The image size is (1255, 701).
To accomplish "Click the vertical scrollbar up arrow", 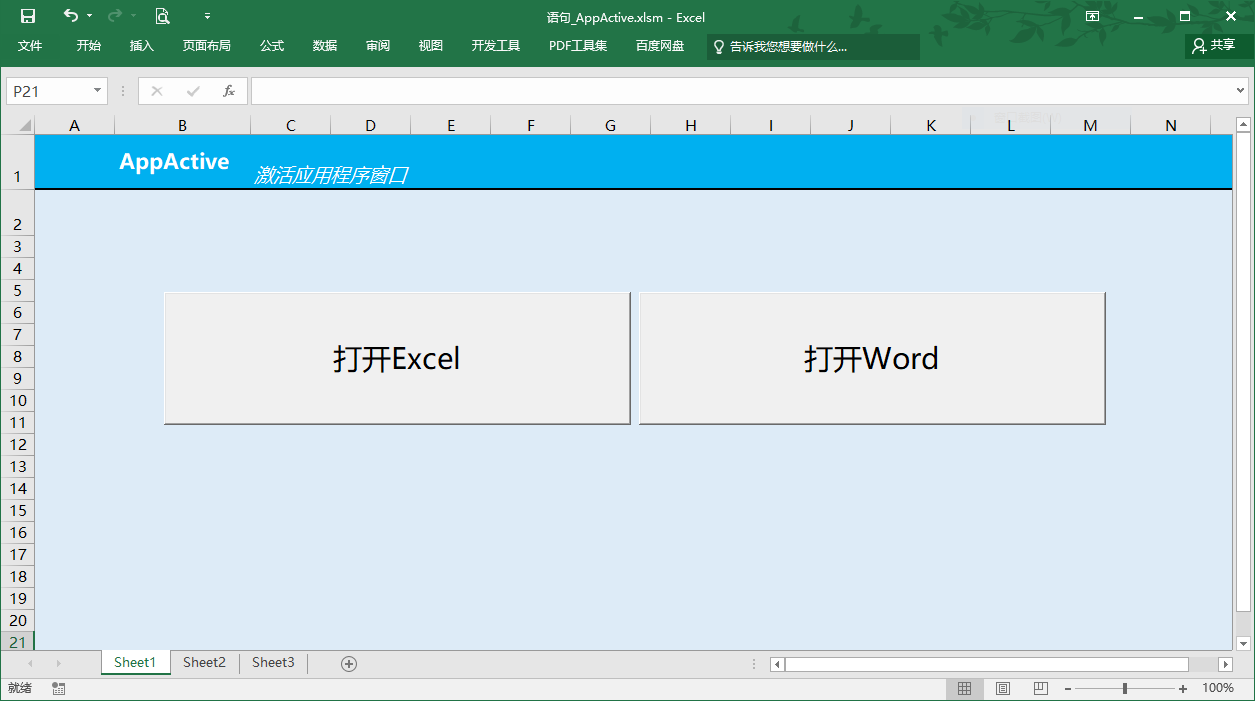I will pyautogui.click(x=1243, y=125).
